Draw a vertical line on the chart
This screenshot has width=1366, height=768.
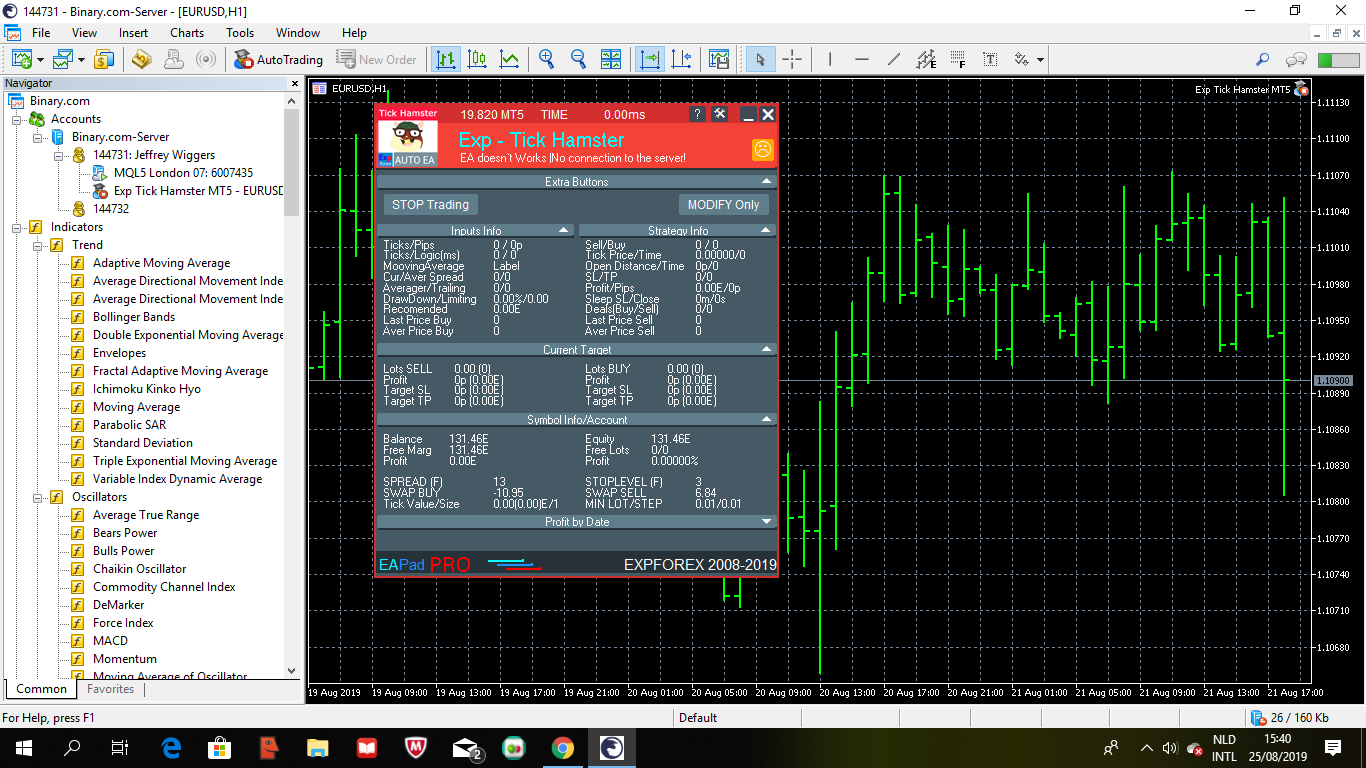pyautogui.click(x=830, y=59)
